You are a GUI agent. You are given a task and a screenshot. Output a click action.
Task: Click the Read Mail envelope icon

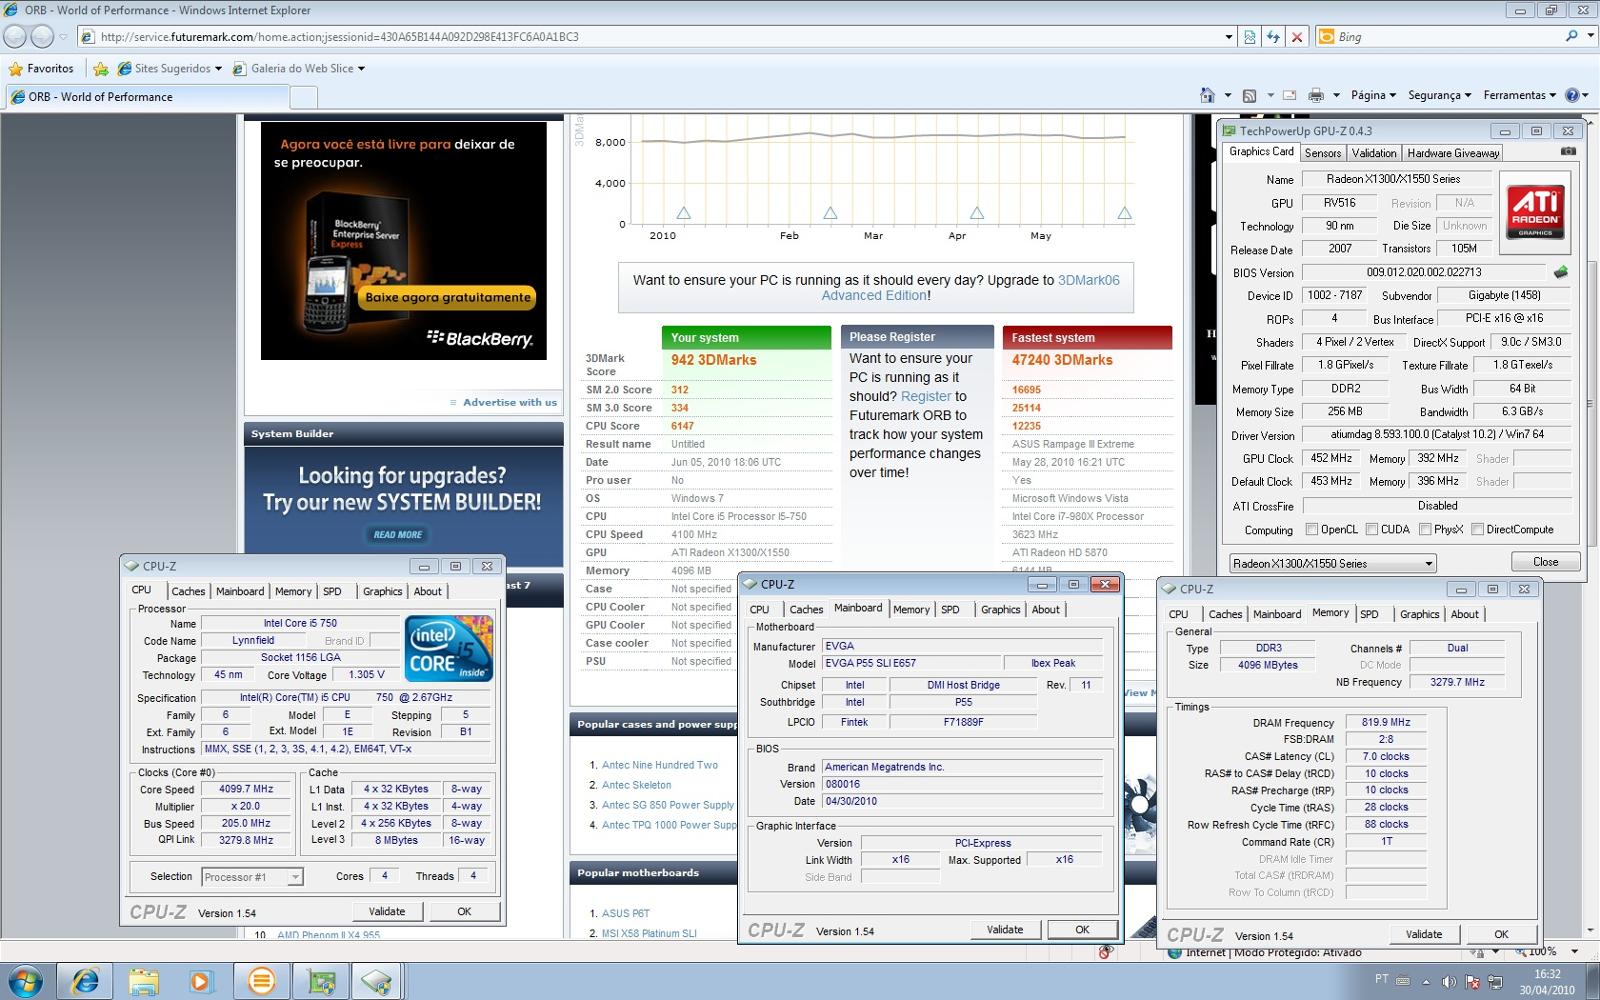[1289, 95]
